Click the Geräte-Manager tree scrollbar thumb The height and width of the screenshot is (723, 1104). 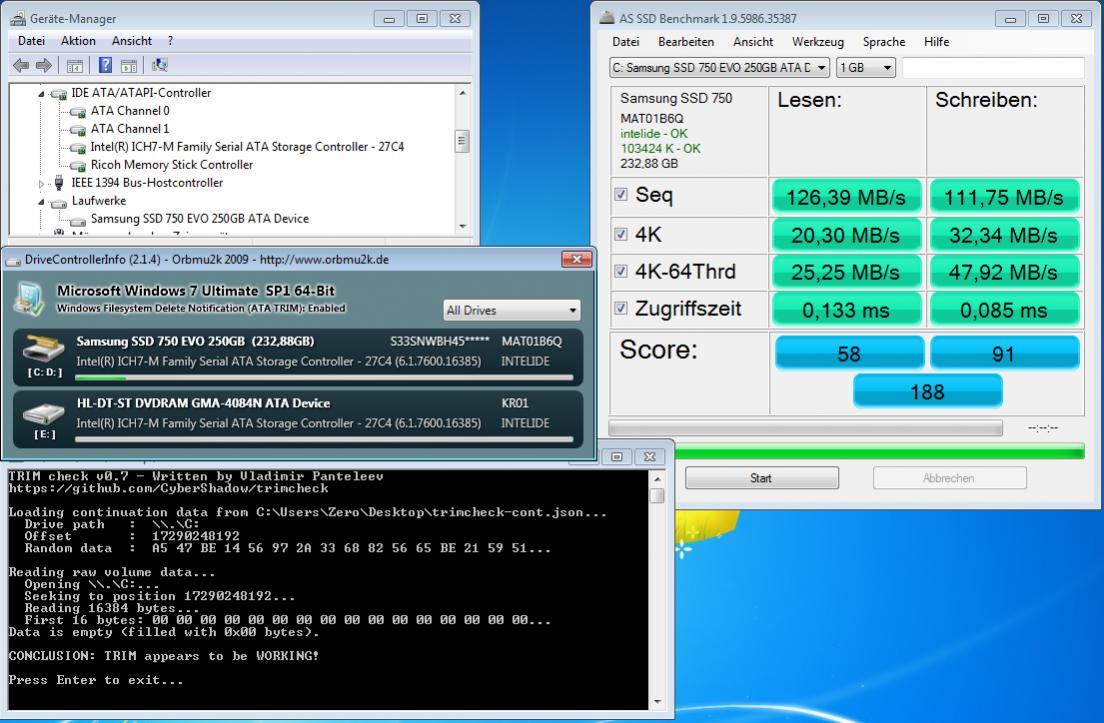point(462,141)
